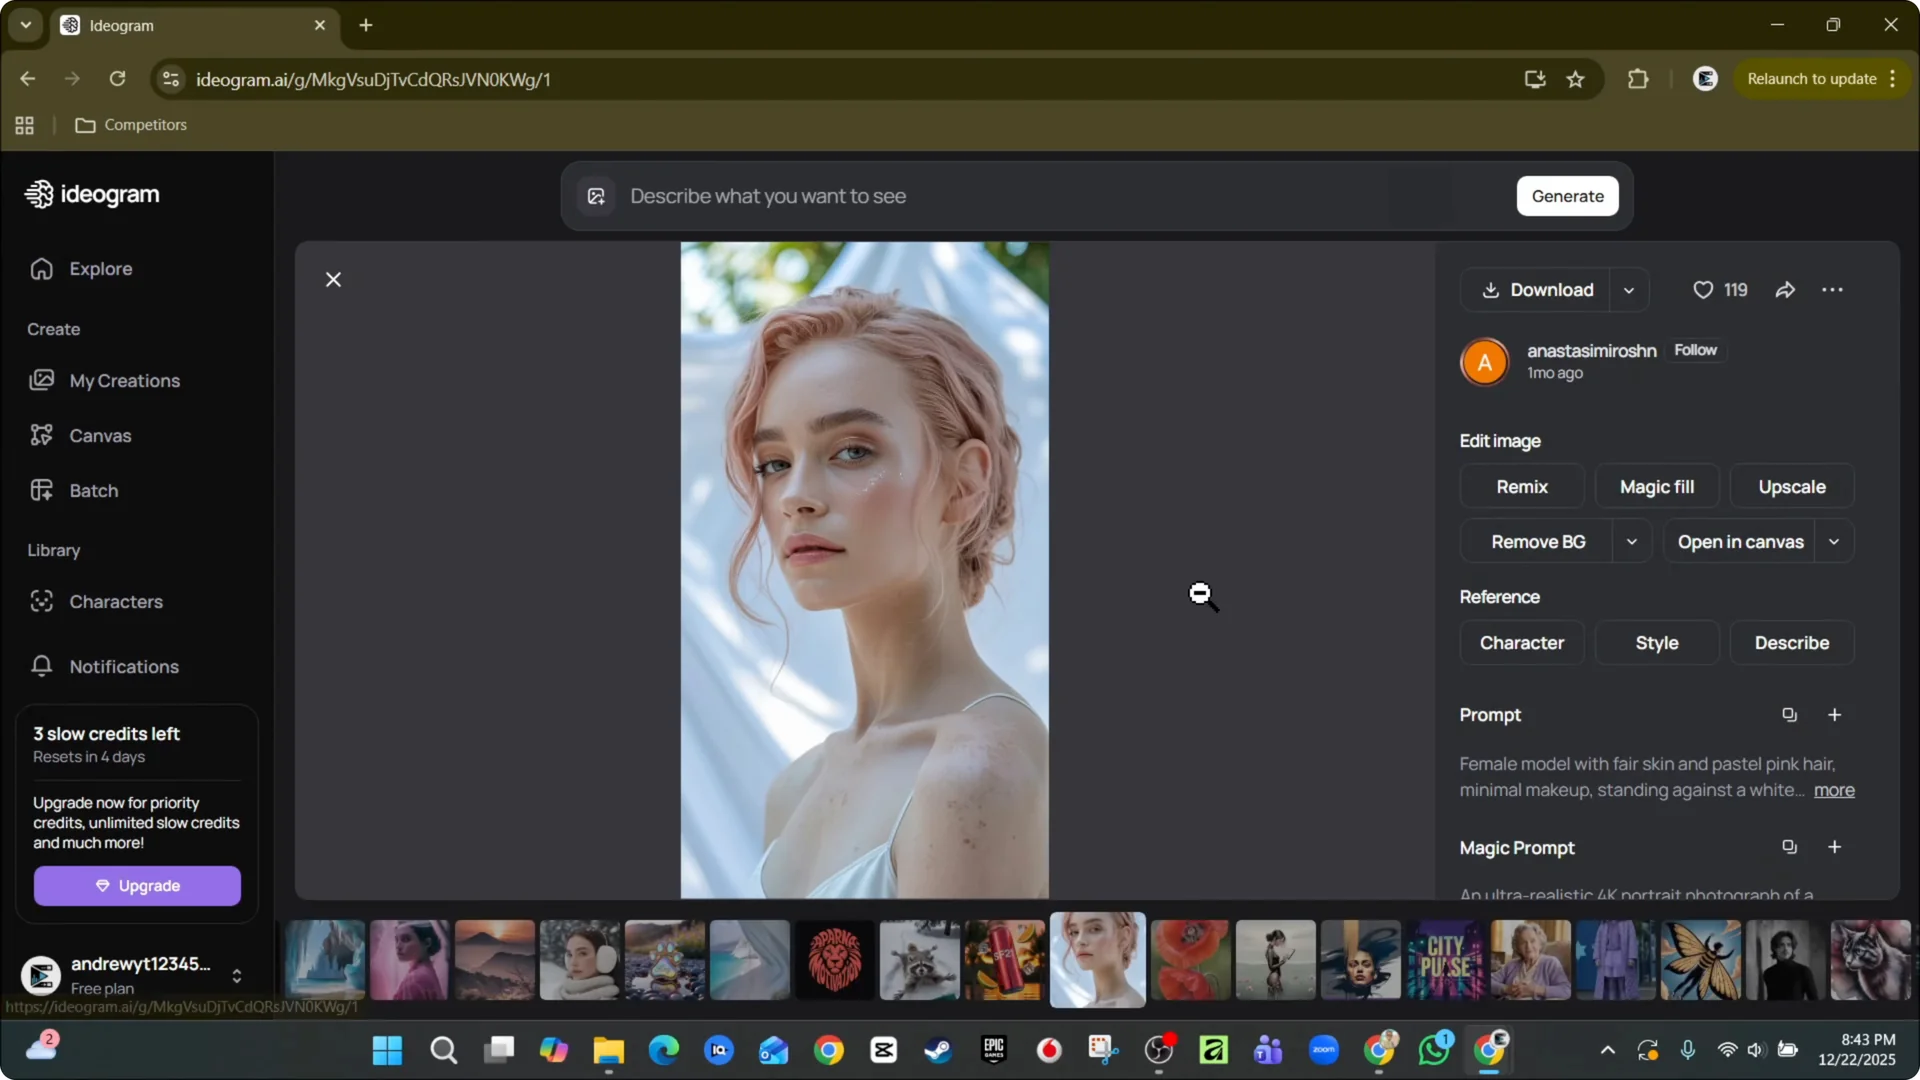Copy the image prompt text

[1789, 714]
